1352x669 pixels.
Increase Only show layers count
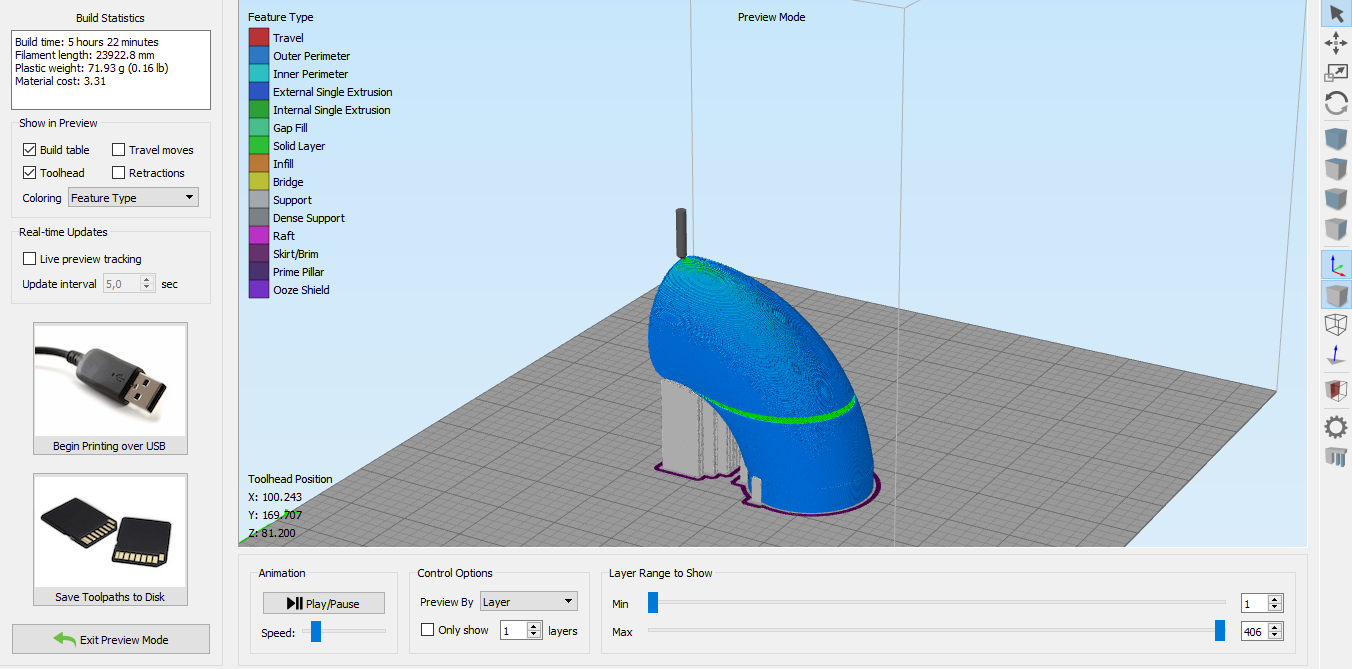pos(536,627)
